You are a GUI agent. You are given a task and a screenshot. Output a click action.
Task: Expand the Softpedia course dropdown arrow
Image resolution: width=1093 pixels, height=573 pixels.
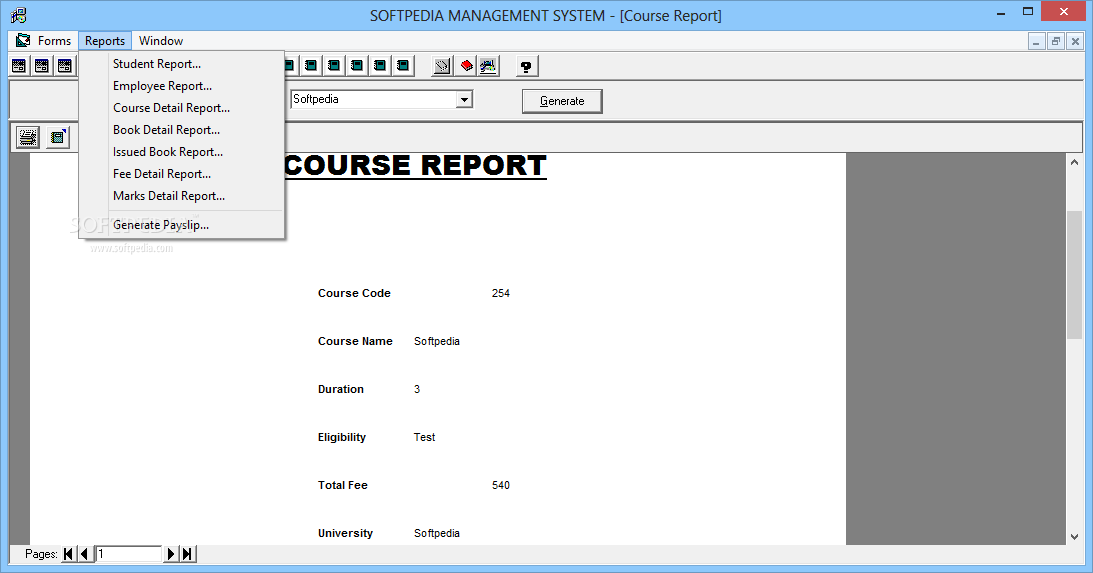click(x=464, y=100)
